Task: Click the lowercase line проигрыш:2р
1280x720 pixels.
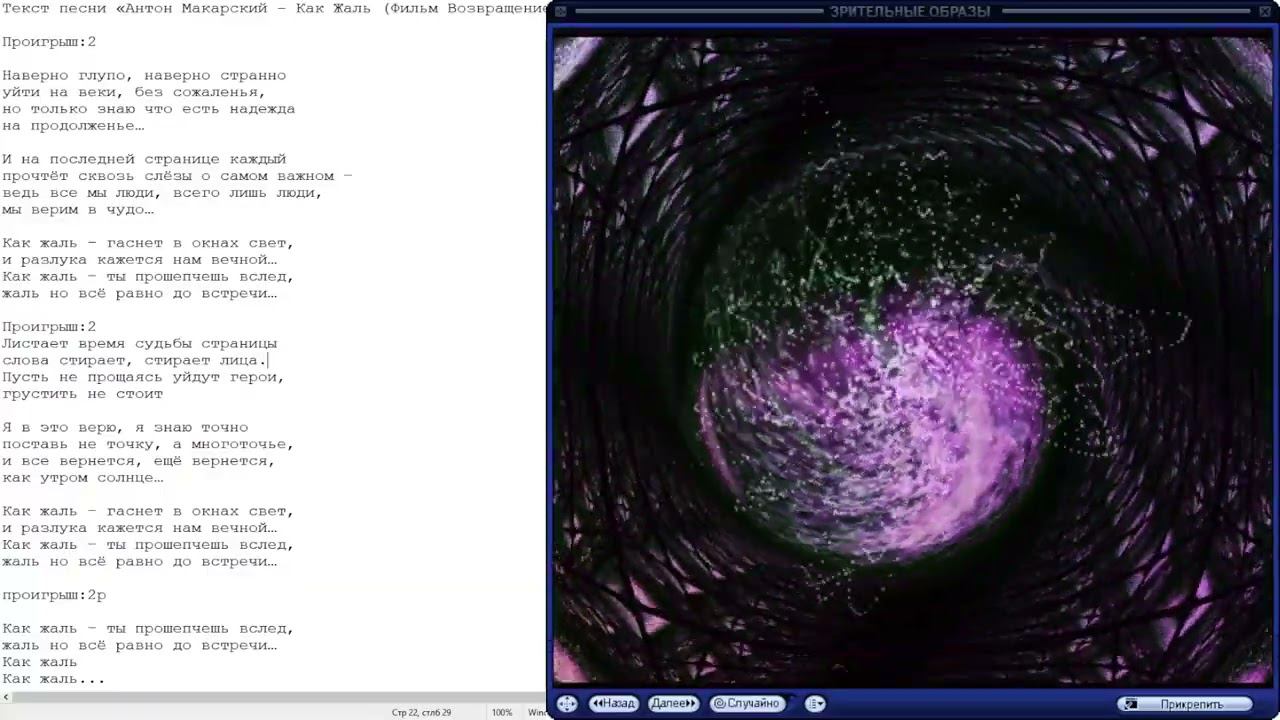Action: point(54,595)
